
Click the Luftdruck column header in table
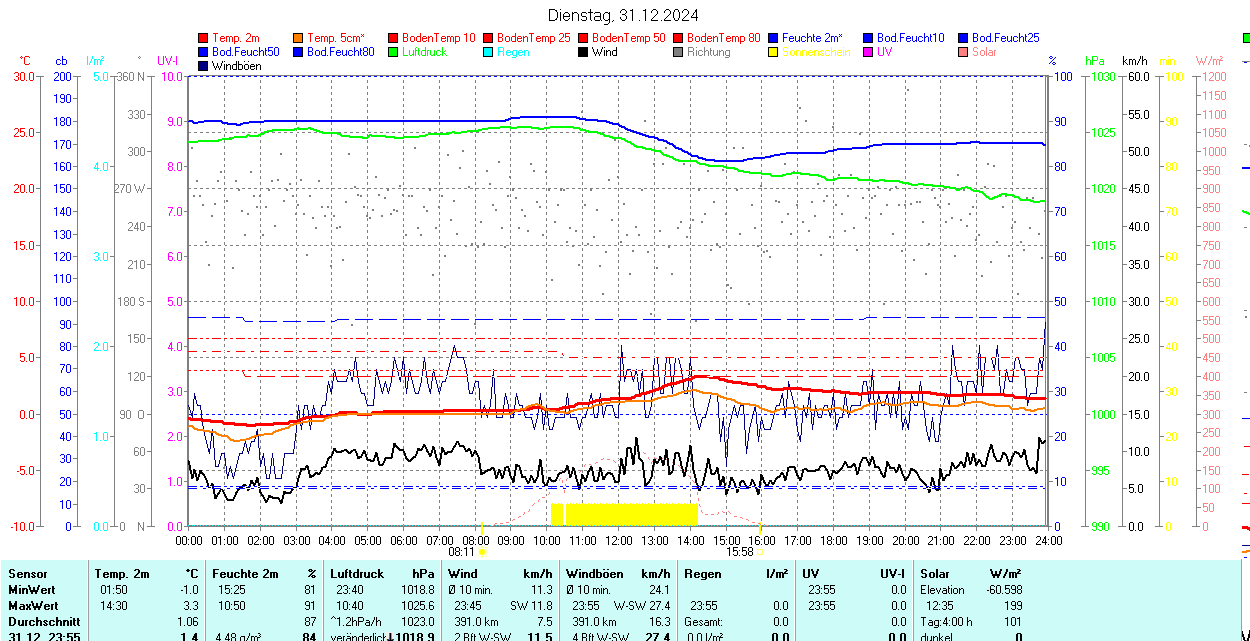[x=357, y=574]
